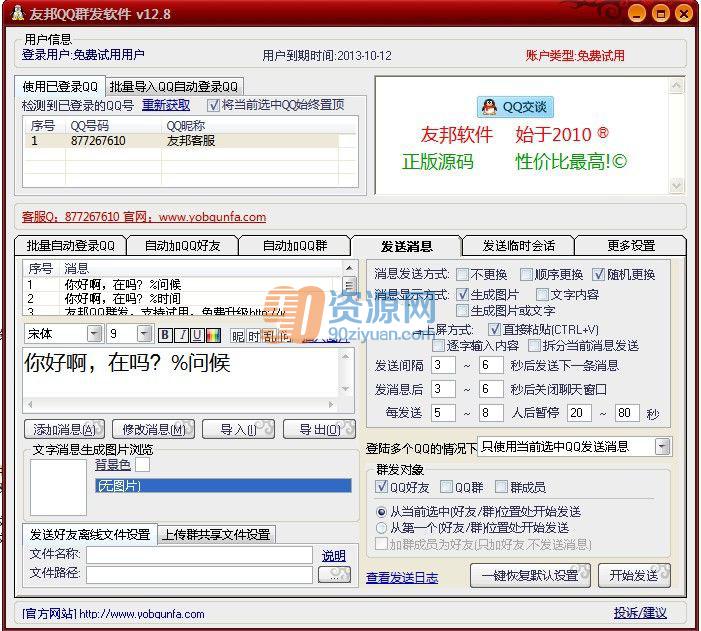701x631 pixels.
Task: Close the application with orange X button
Action: point(684,14)
